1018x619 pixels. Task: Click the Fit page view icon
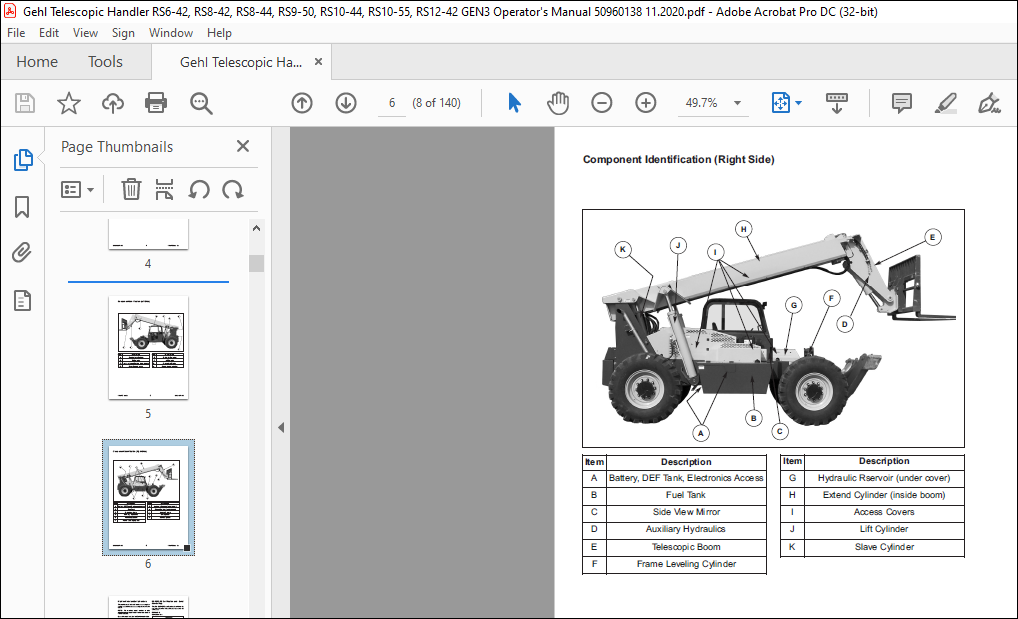click(x=780, y=103)
